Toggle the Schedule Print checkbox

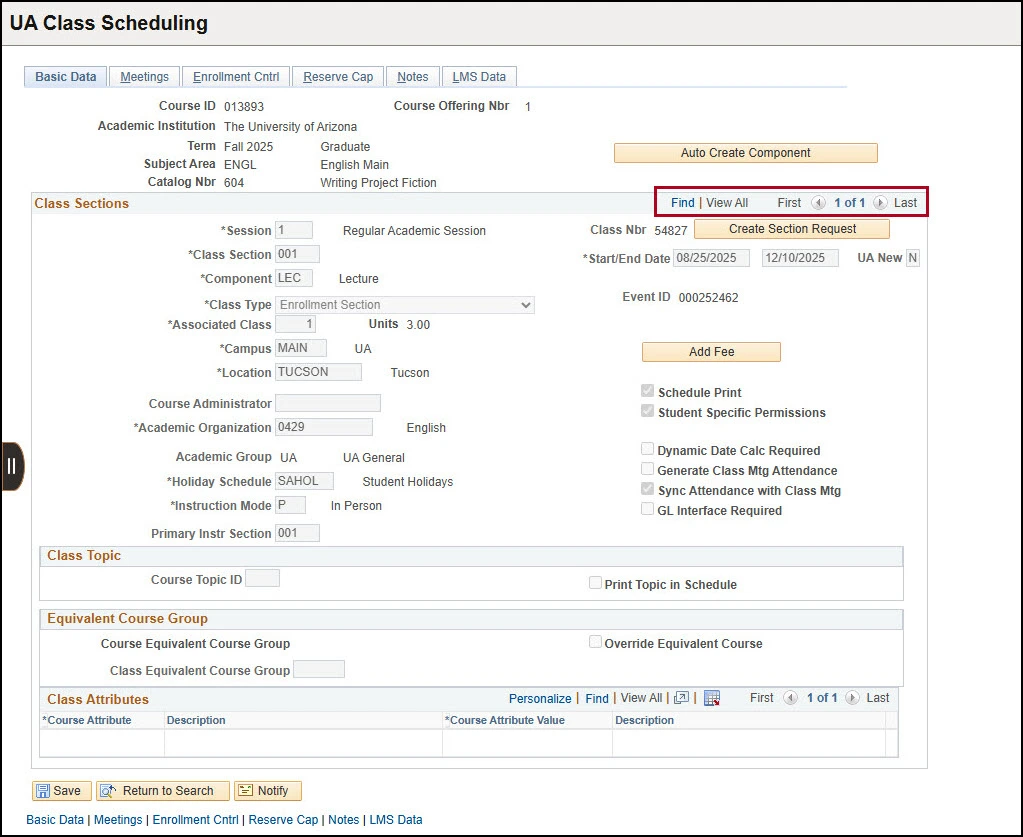[x=647, y=391]
